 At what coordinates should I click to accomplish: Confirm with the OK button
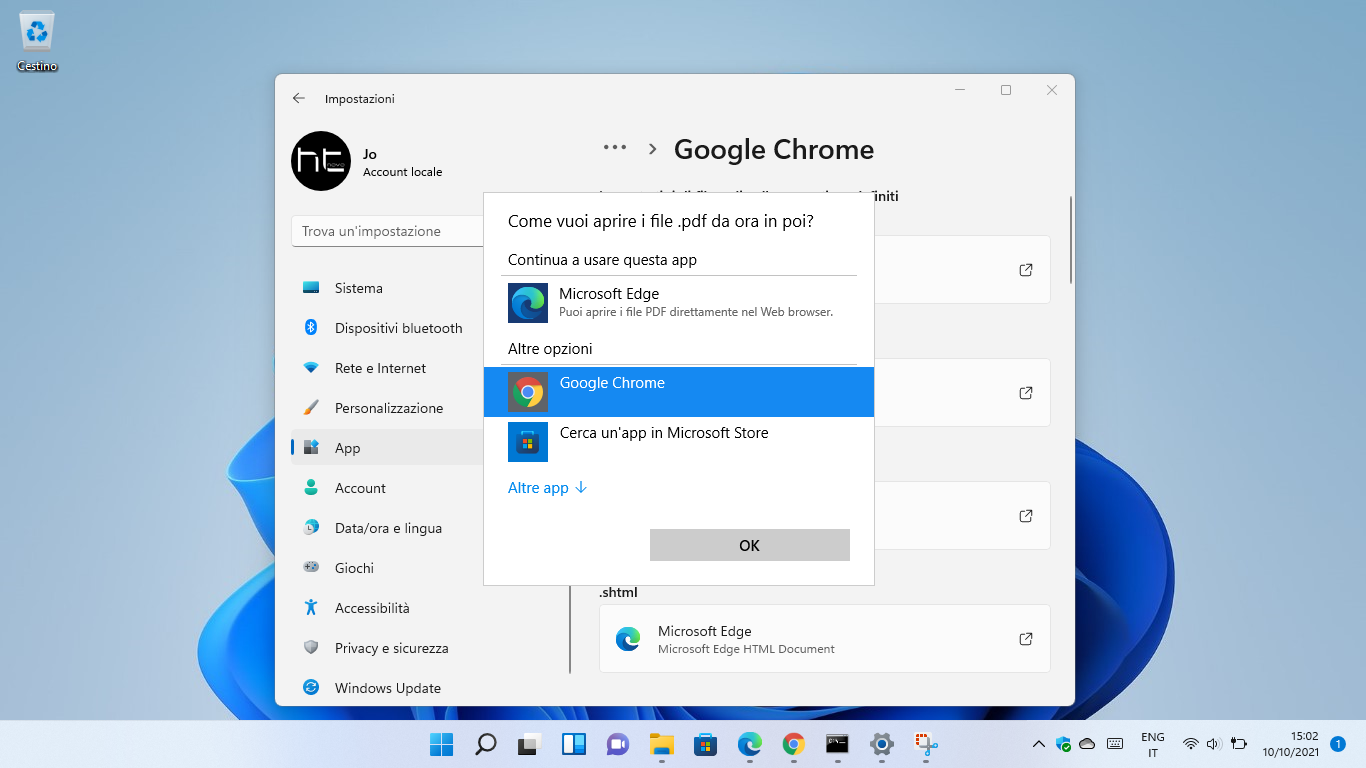749,545
